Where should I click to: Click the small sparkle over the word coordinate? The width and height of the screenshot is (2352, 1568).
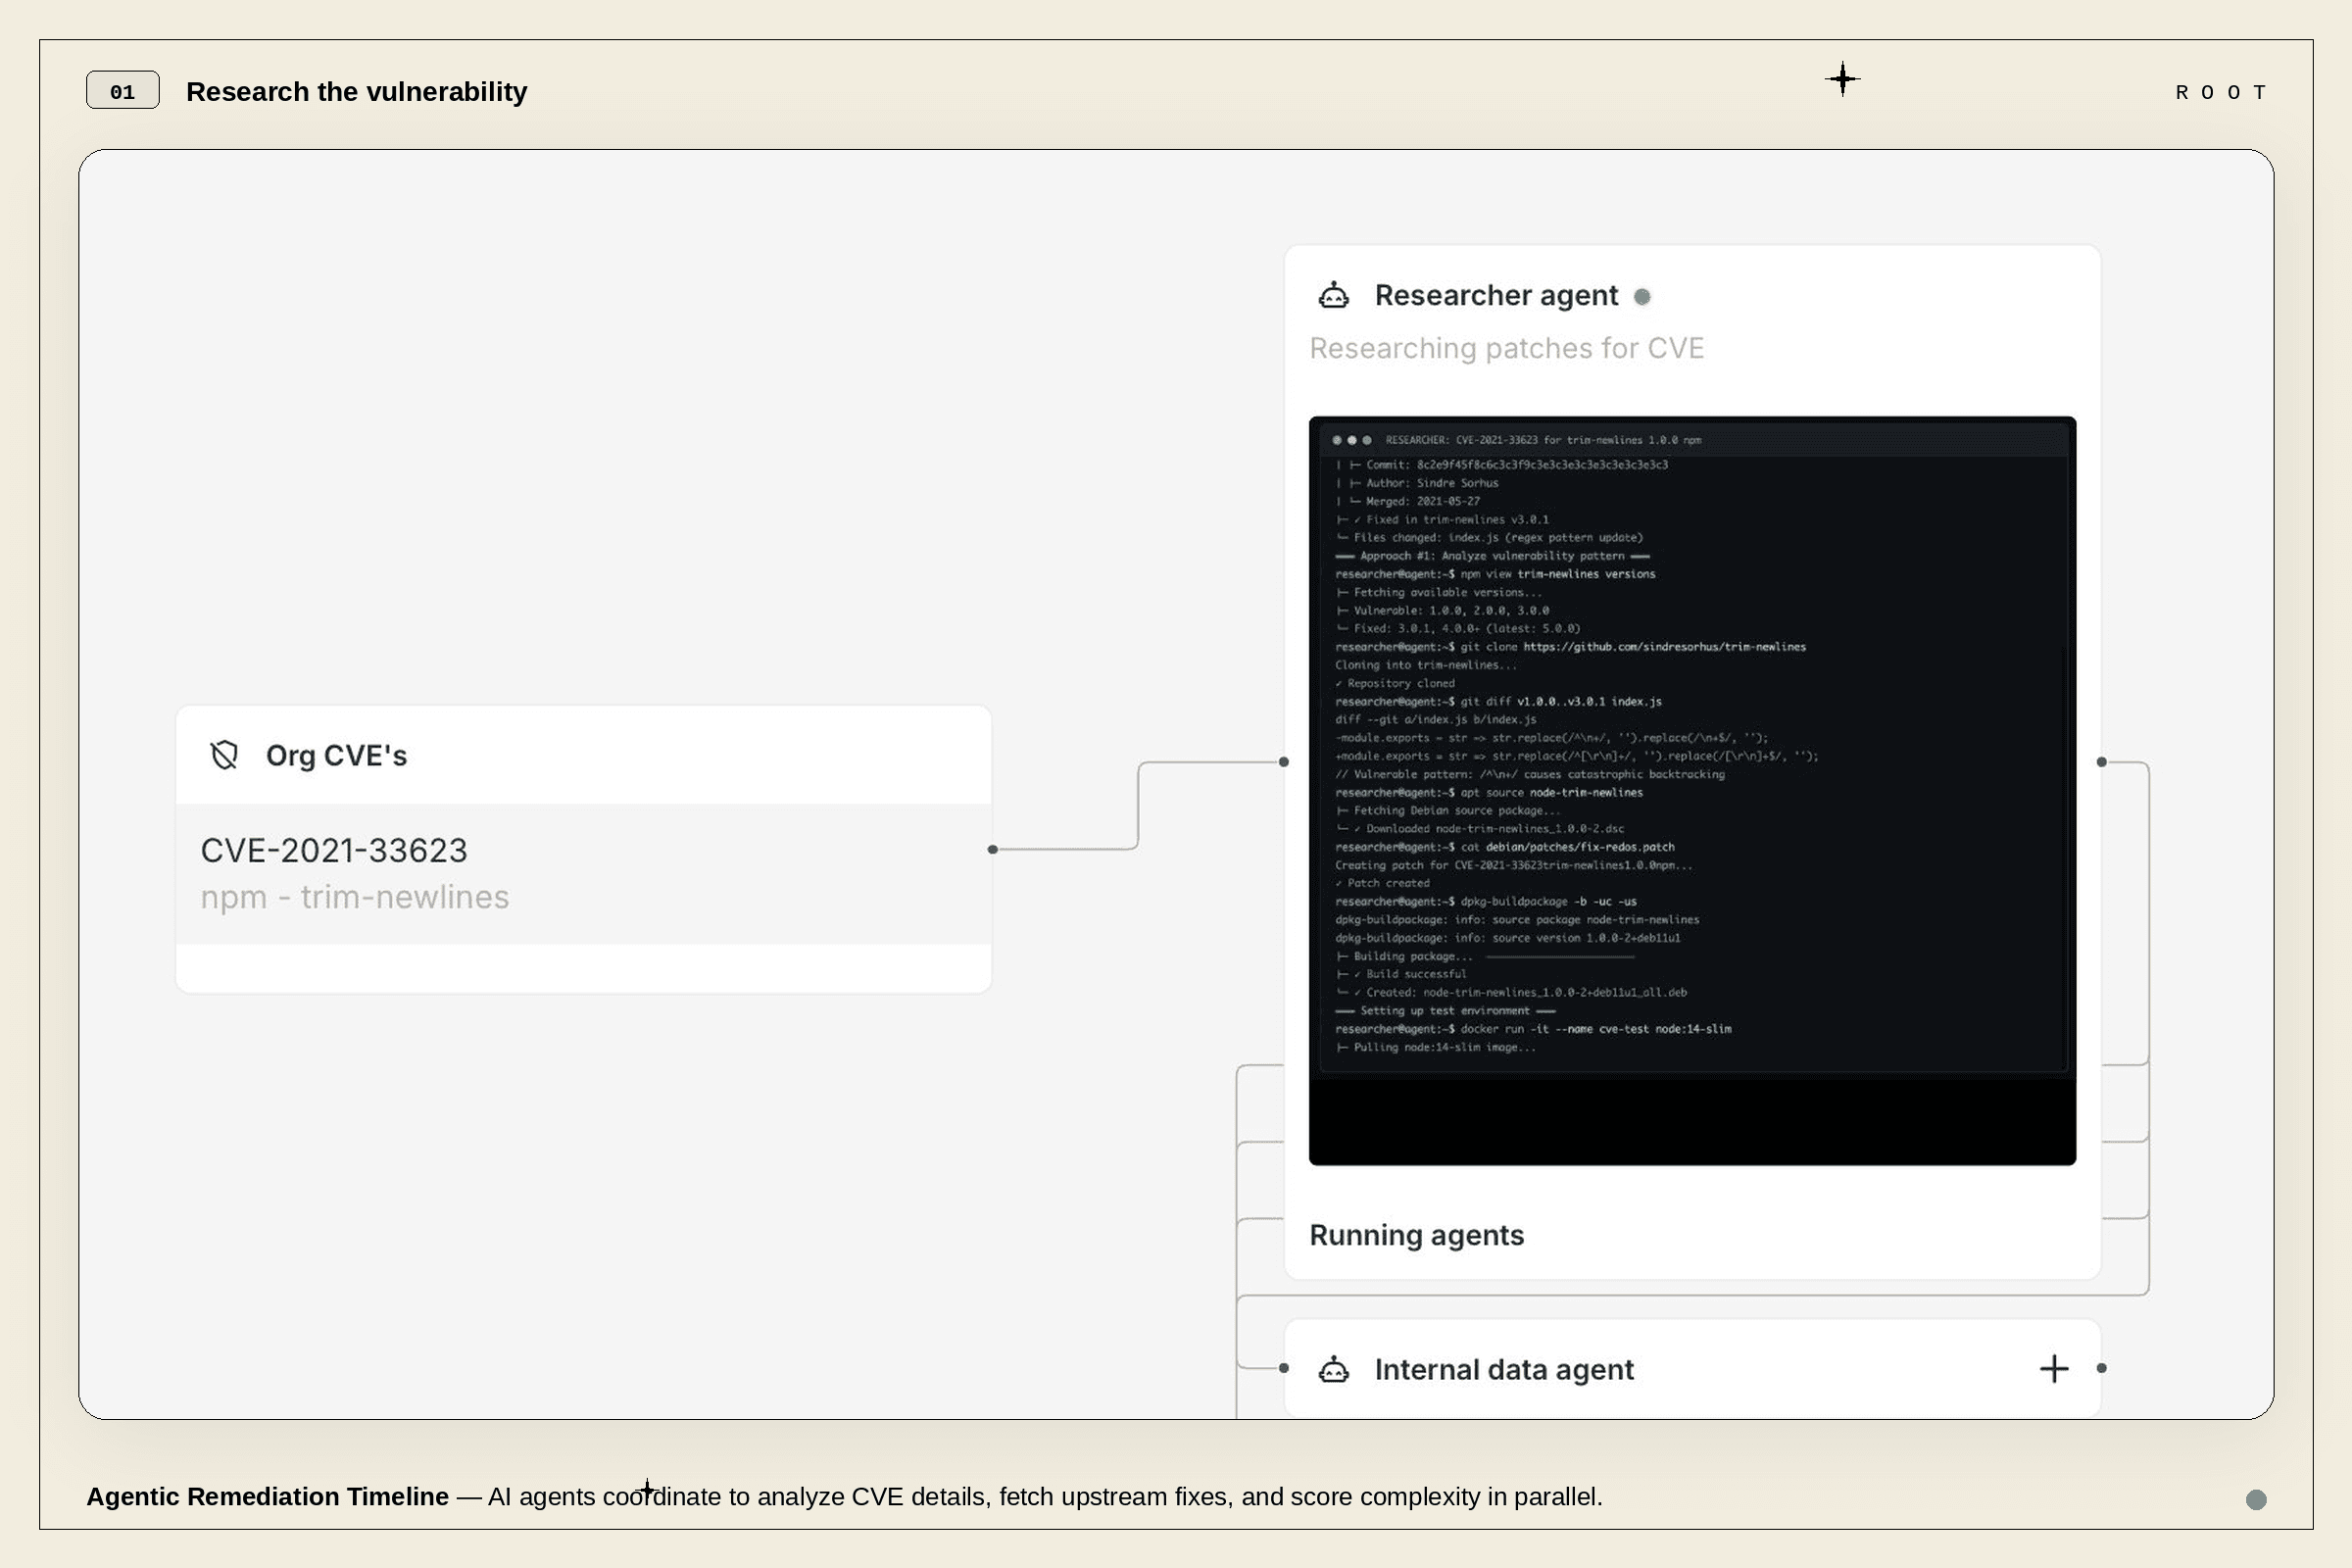pos(647,1490)
